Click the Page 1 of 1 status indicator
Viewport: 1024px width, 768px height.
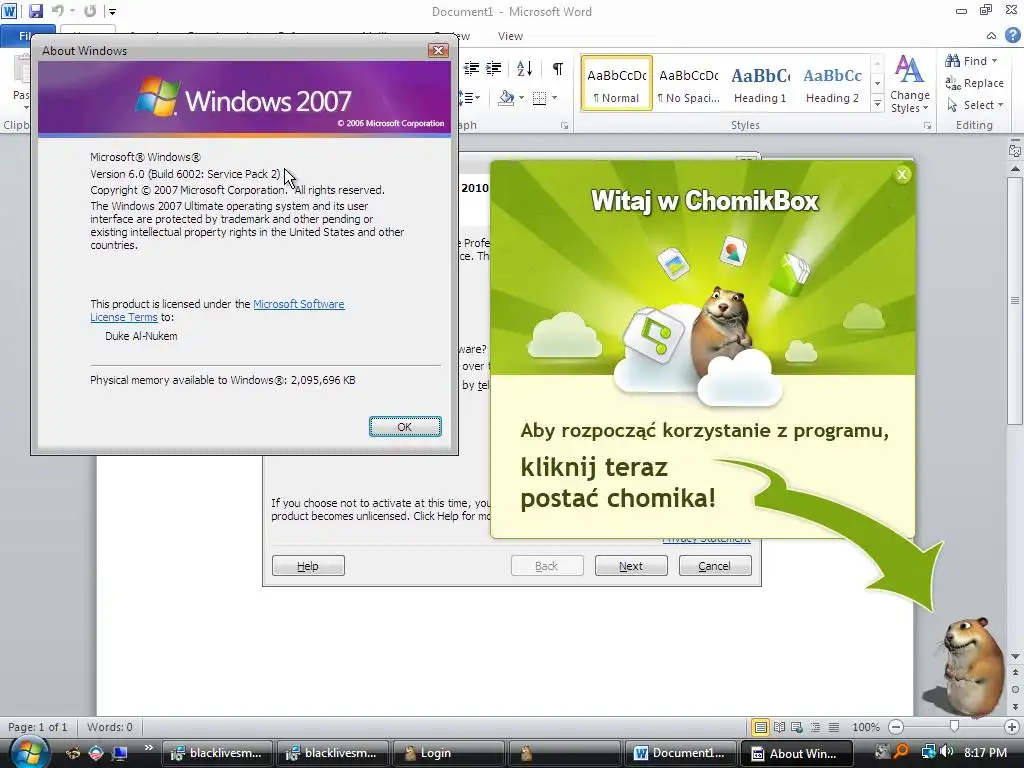point(37,727)
